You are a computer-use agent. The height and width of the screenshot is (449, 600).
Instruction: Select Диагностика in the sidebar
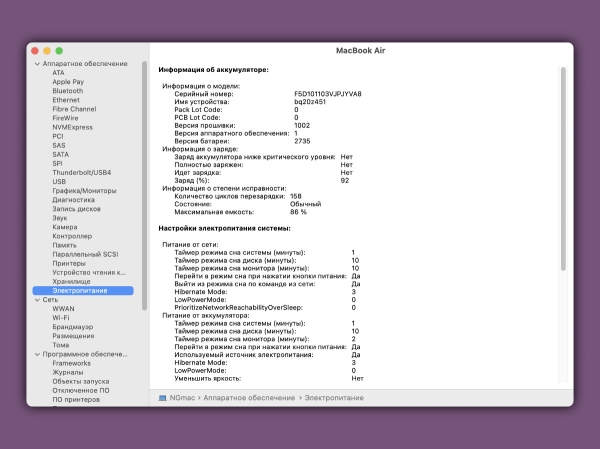pyautogui.click(x=73, y=200)
